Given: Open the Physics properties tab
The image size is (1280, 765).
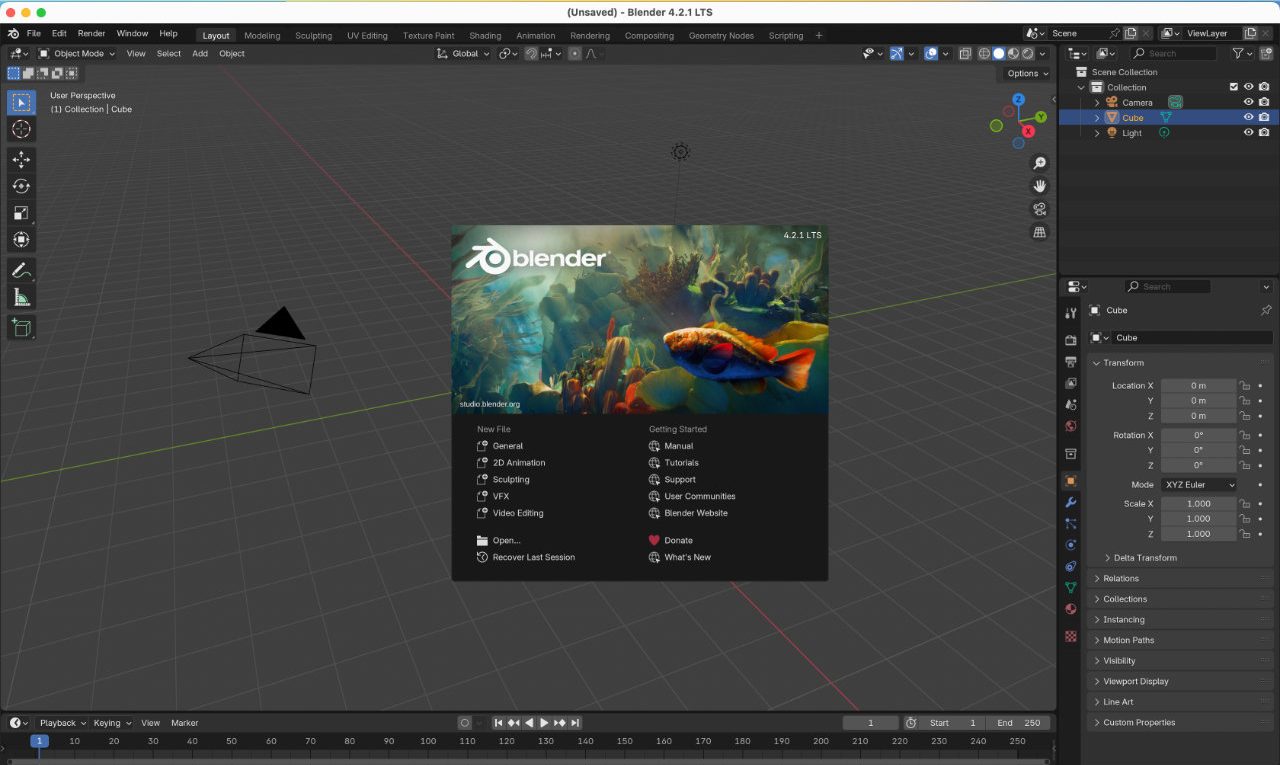Looking at the screenshot, I should [1071, 545].
